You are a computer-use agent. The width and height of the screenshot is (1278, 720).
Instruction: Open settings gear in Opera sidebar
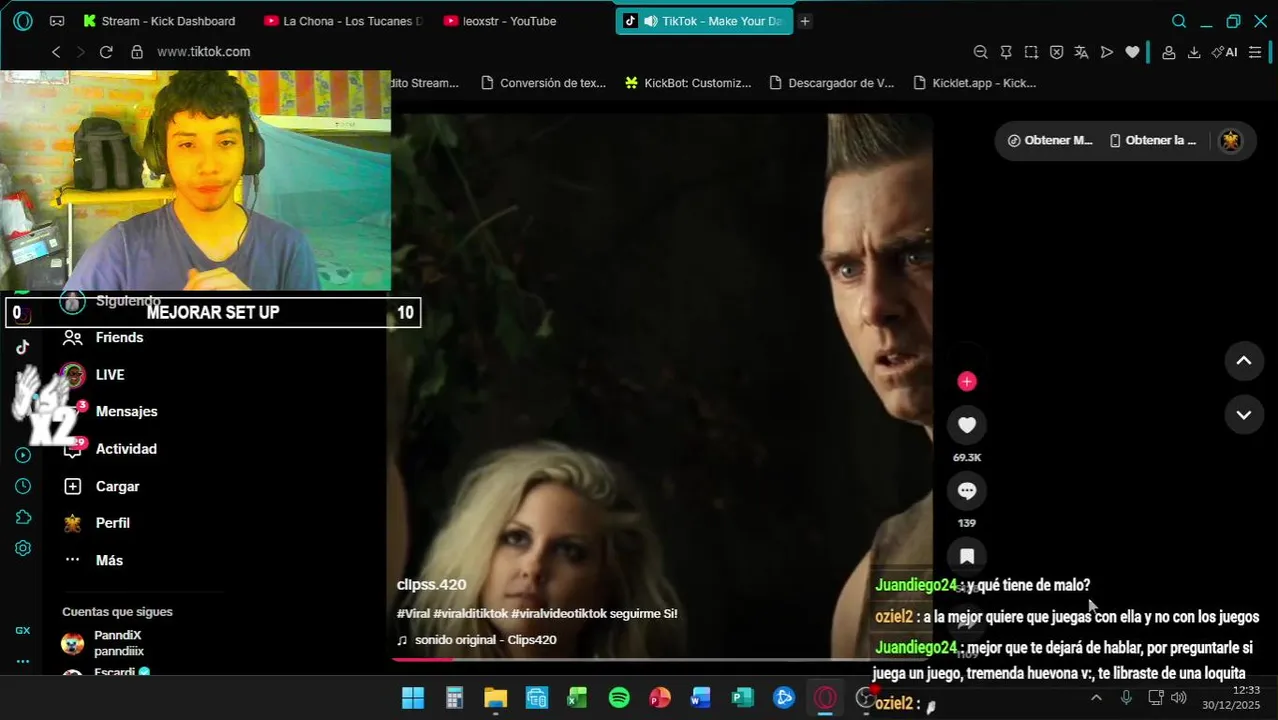(x=23, y=548)
